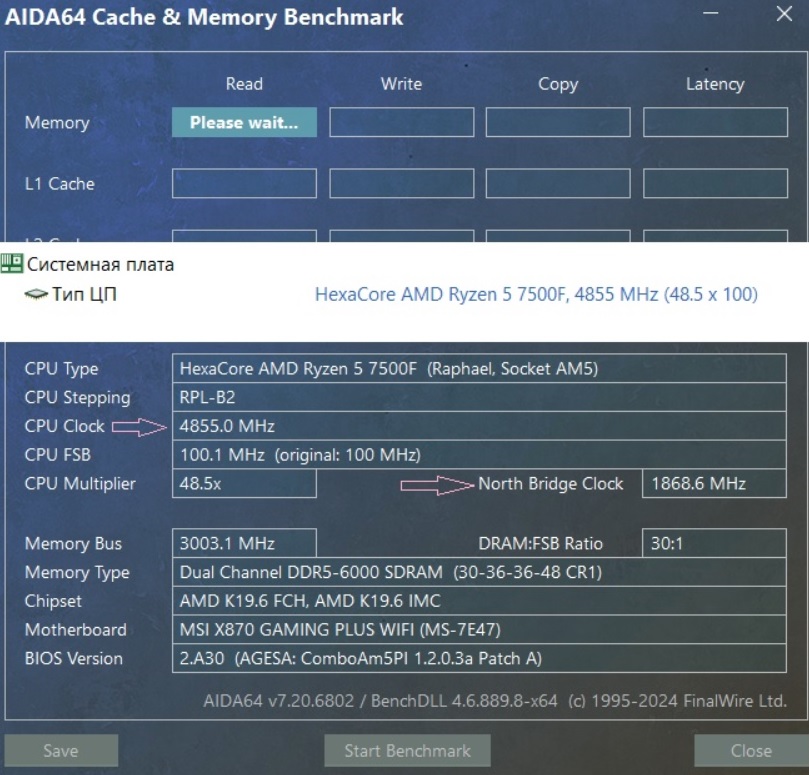Click the 1868.6 MHz North Bridge value

715,483
